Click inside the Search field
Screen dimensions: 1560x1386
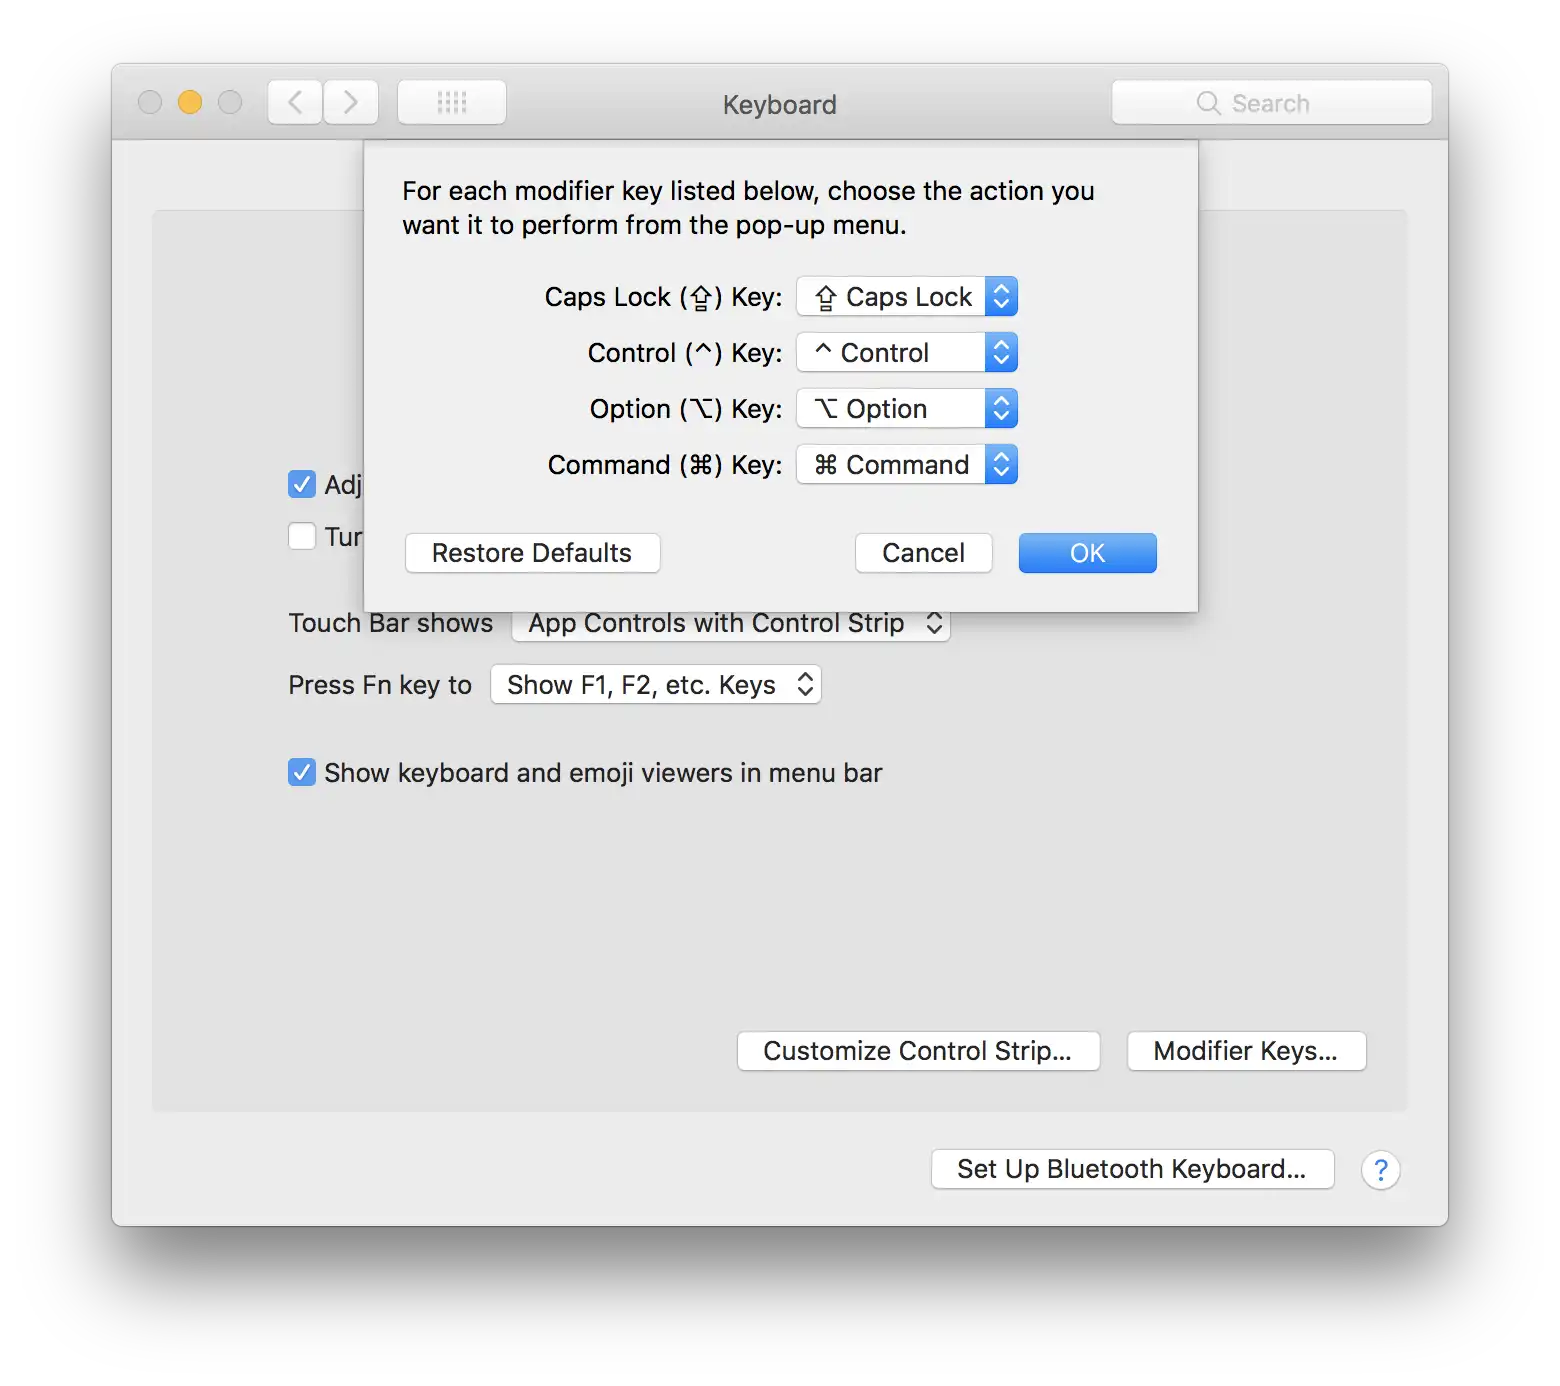pos(1290,102)
